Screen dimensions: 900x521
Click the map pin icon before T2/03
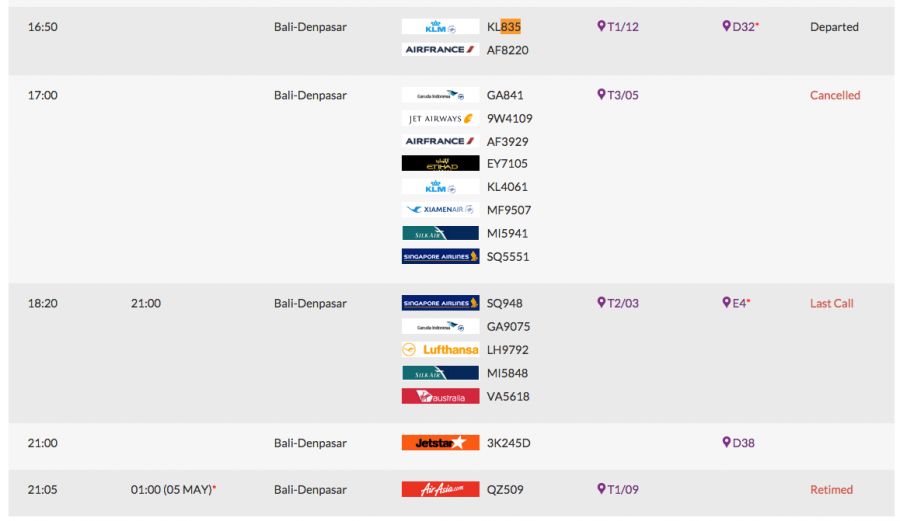tap(601, 302)
